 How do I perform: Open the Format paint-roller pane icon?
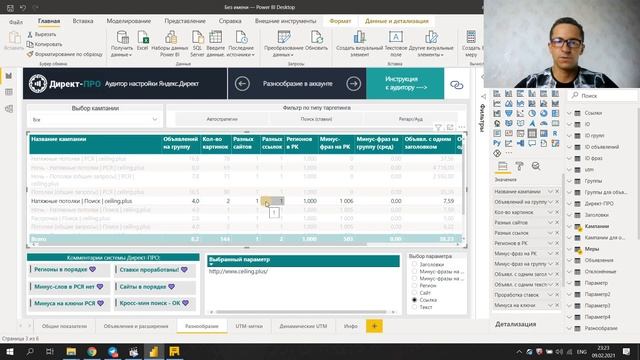coord(519,166)
